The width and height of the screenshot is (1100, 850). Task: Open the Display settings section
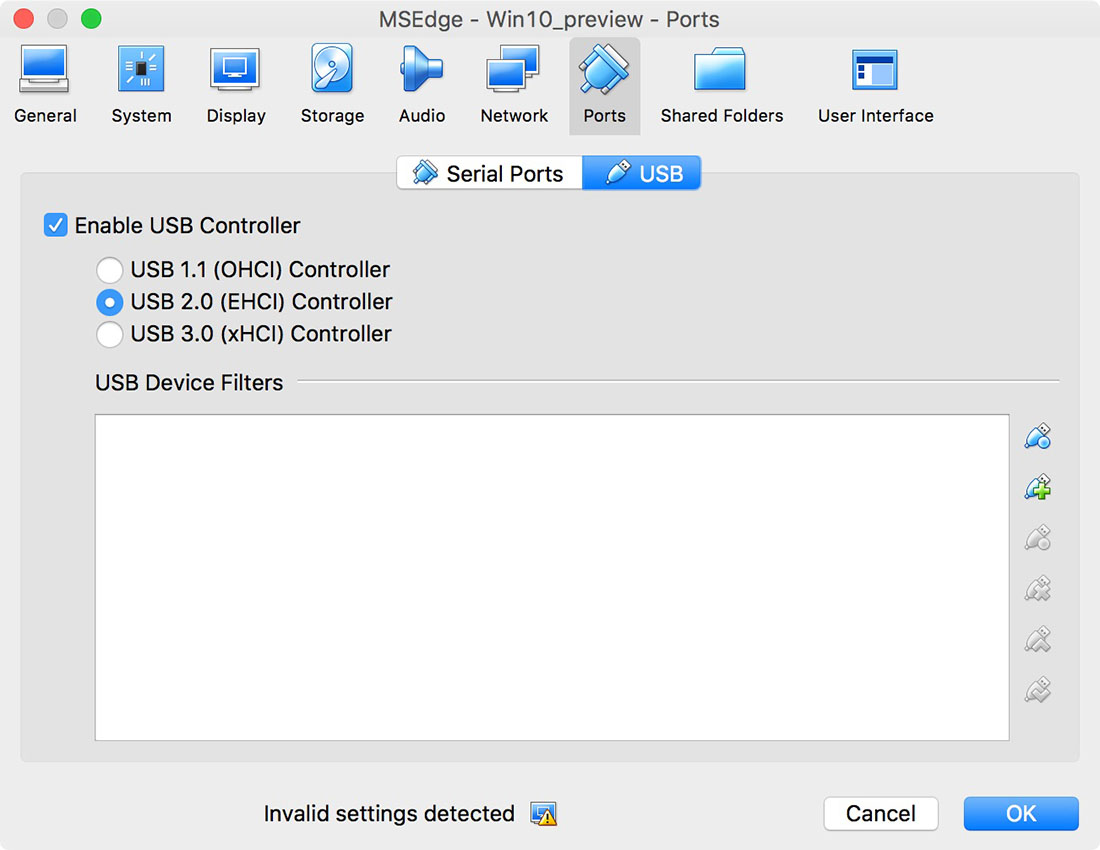pyautogui.click(x=236, y=86)
